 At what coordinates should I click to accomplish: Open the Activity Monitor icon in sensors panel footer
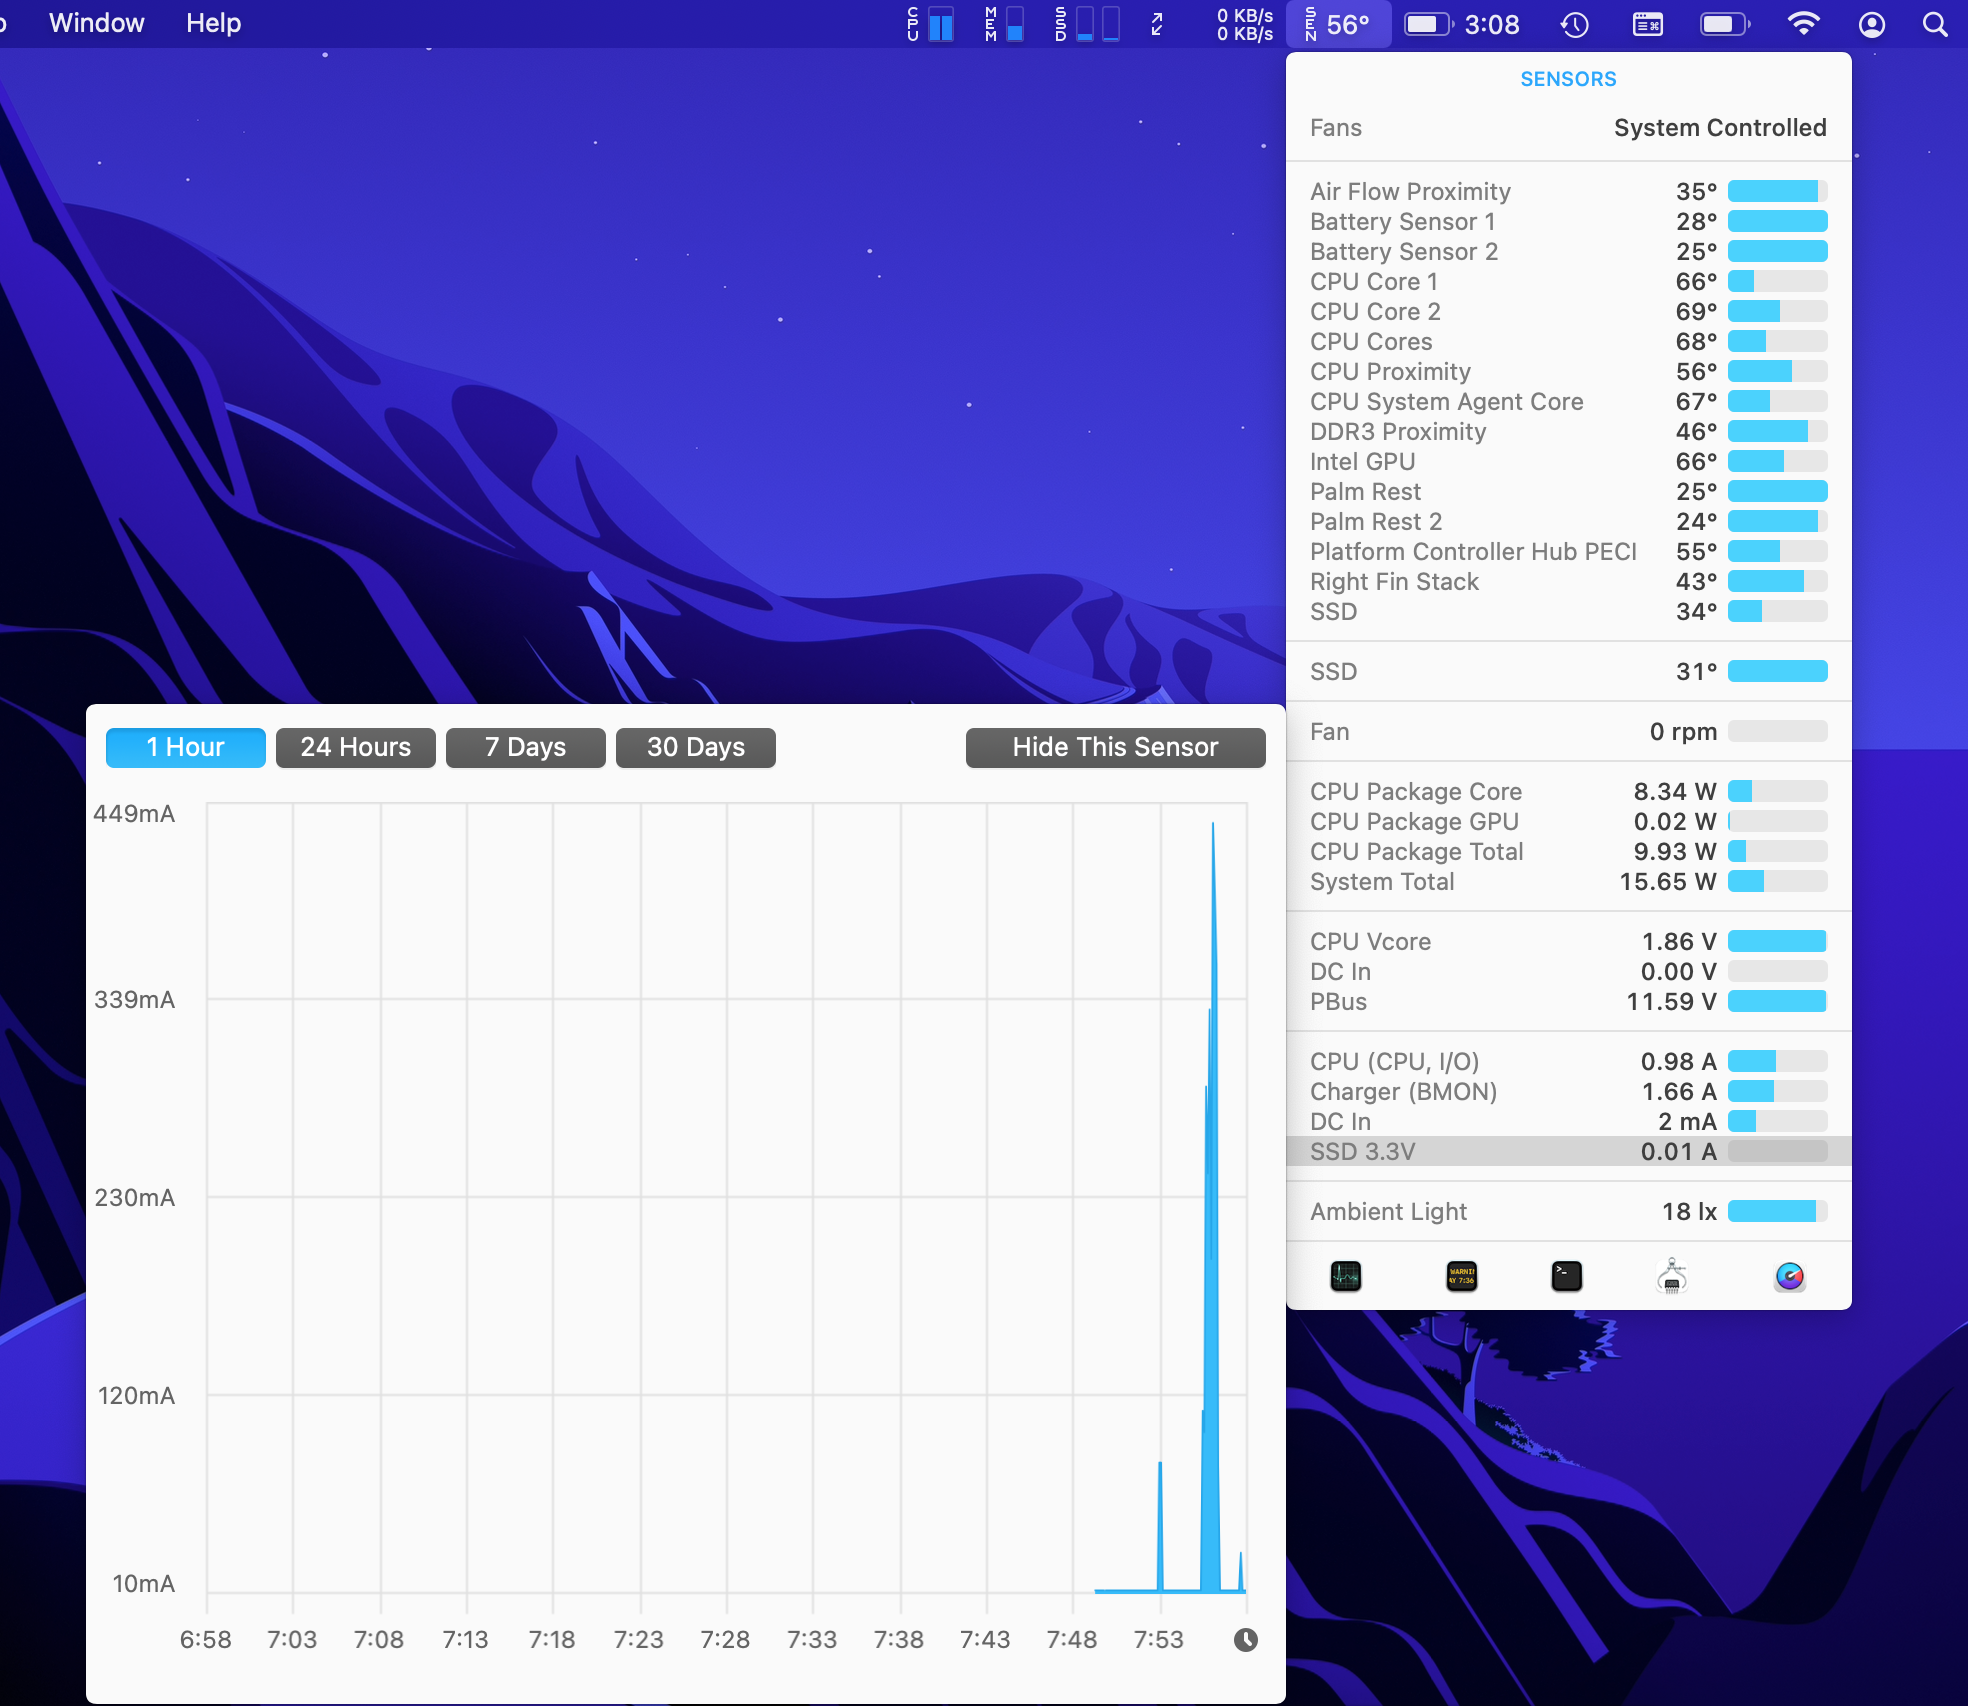1345,1275
